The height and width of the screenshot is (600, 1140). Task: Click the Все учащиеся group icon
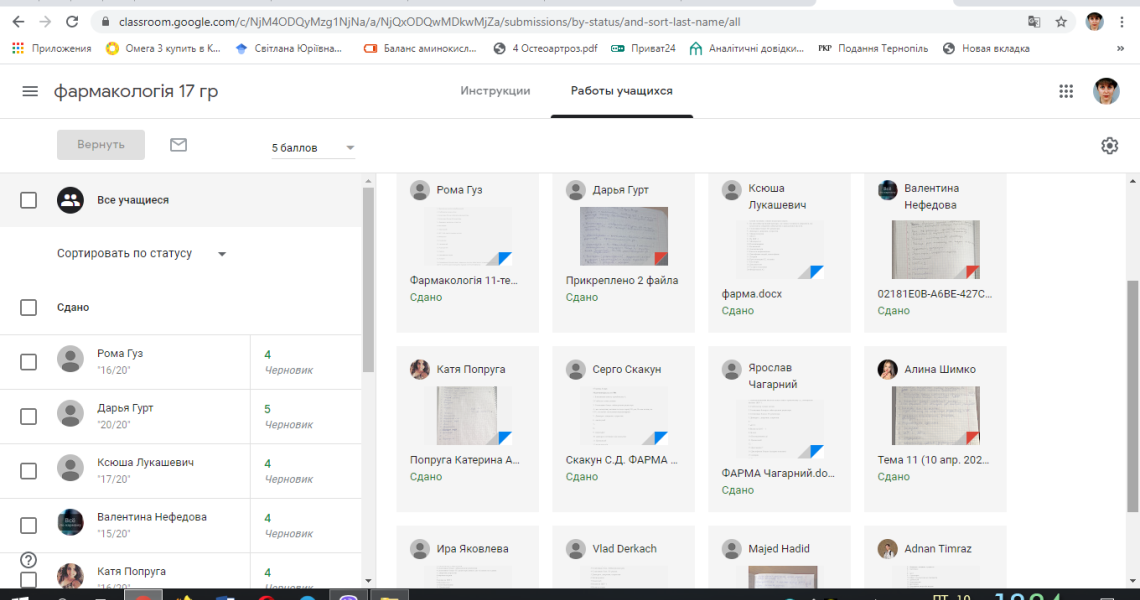[x=71, y=200]
